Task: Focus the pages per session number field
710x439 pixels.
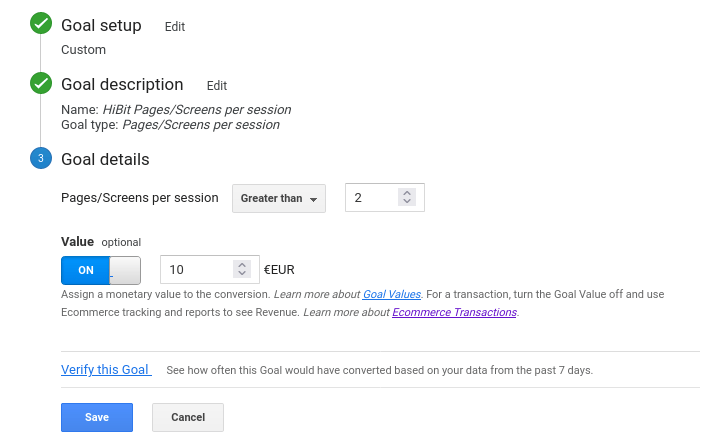Action: pyautogui.click(x=385, y=197)
